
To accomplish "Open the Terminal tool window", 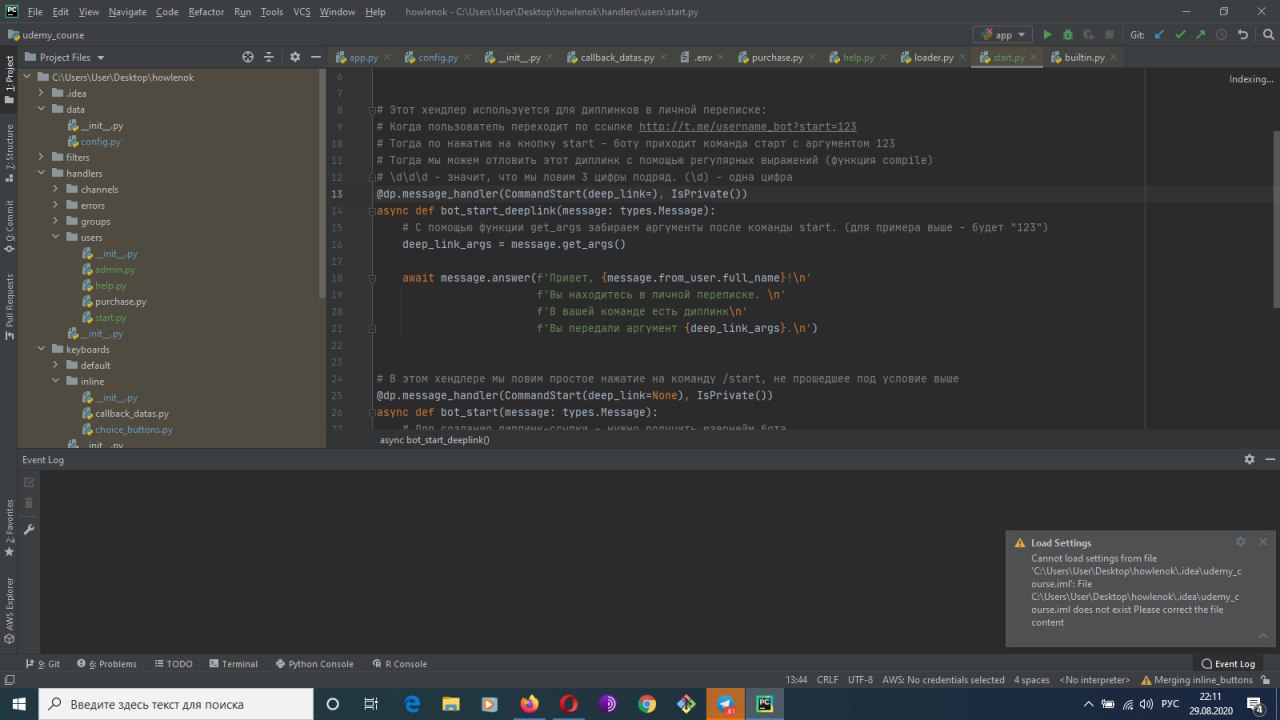I will [233, 664].
